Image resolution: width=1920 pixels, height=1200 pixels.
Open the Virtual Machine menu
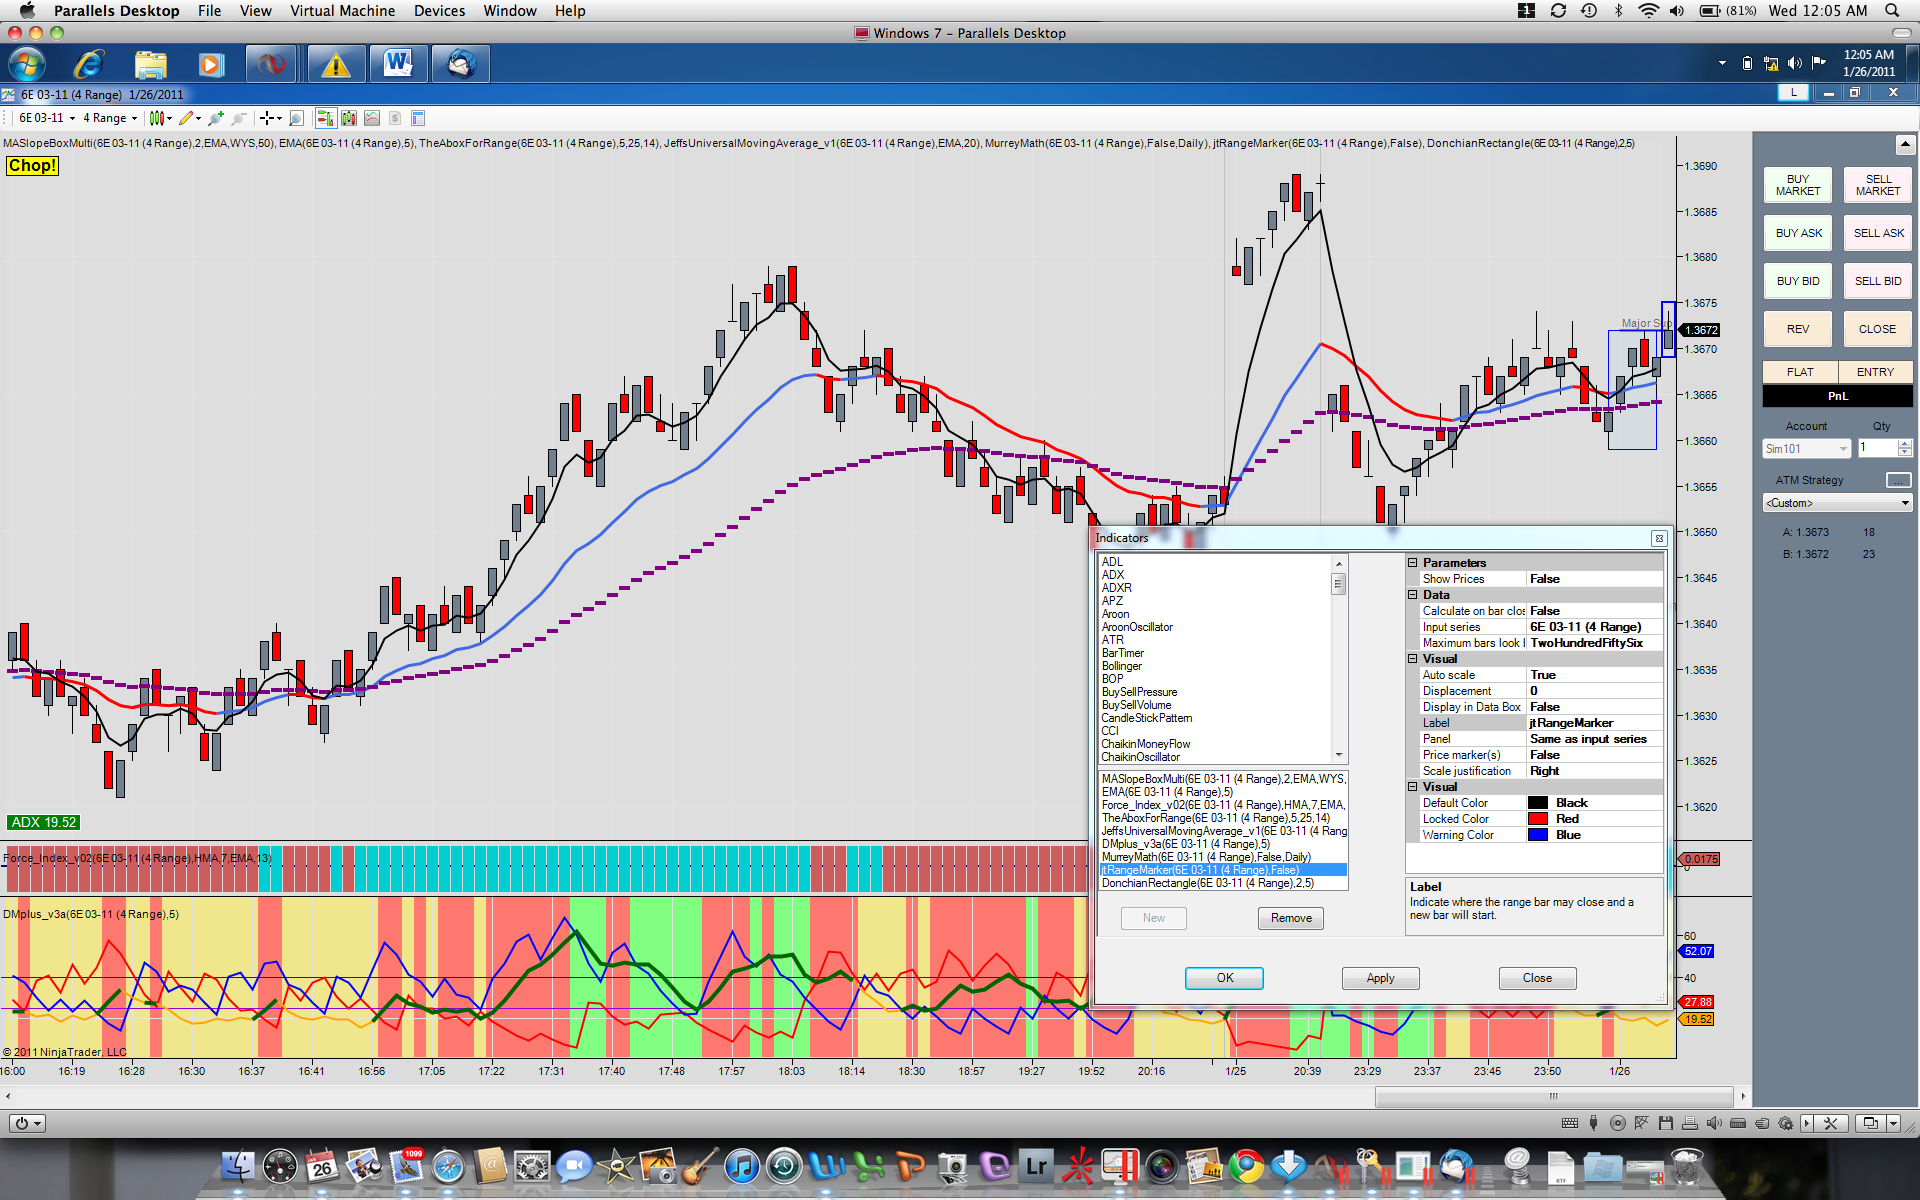point(342,11)
